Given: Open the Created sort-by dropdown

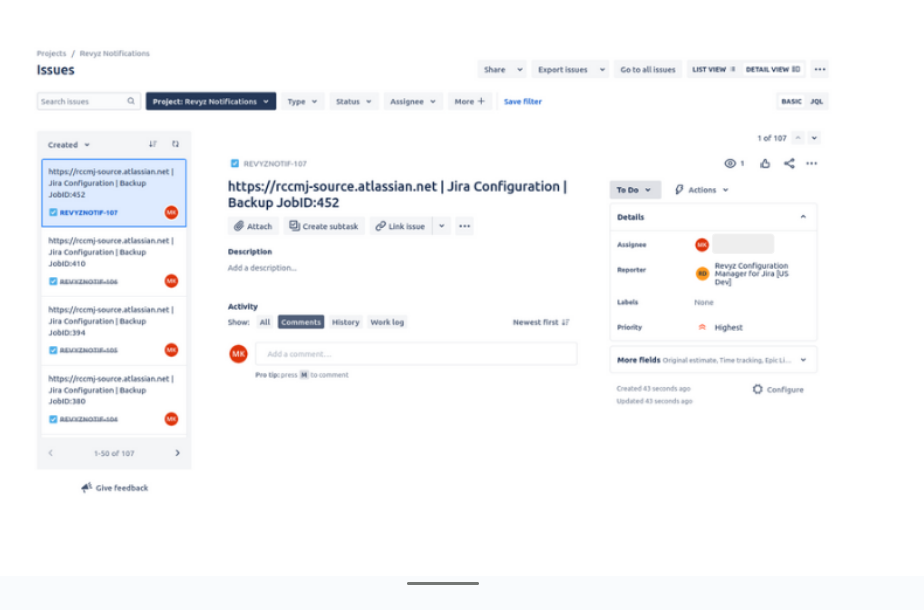Looking at the screenshot, I should tap(69, 145).
